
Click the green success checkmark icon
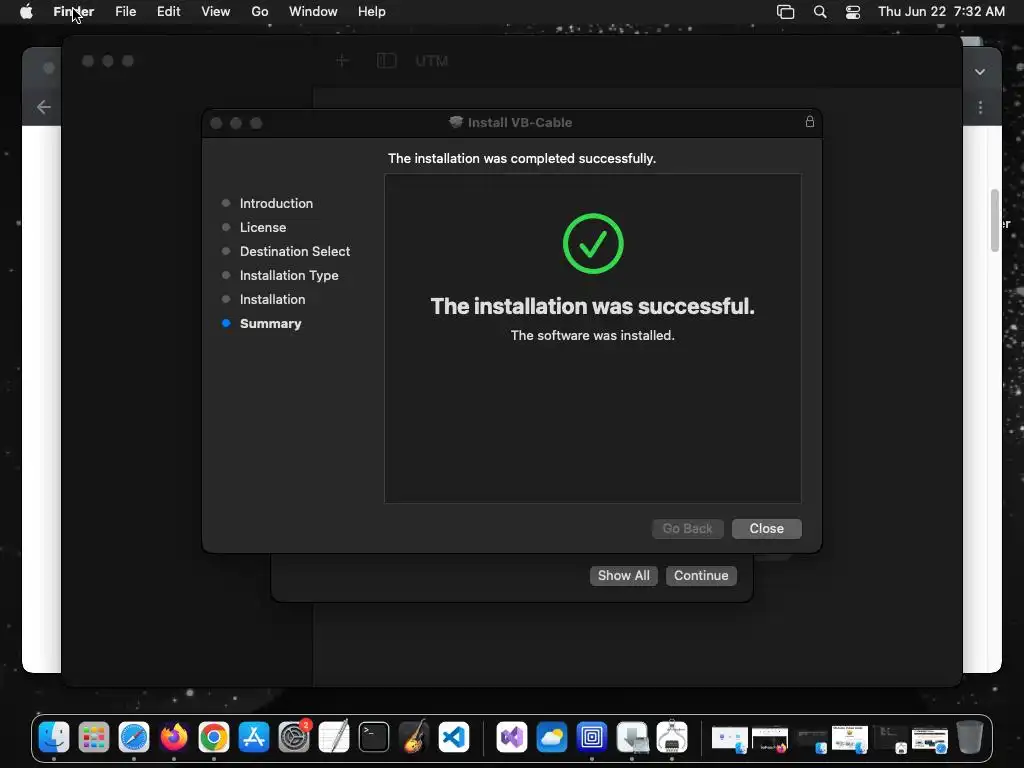(x=593, y=244)
